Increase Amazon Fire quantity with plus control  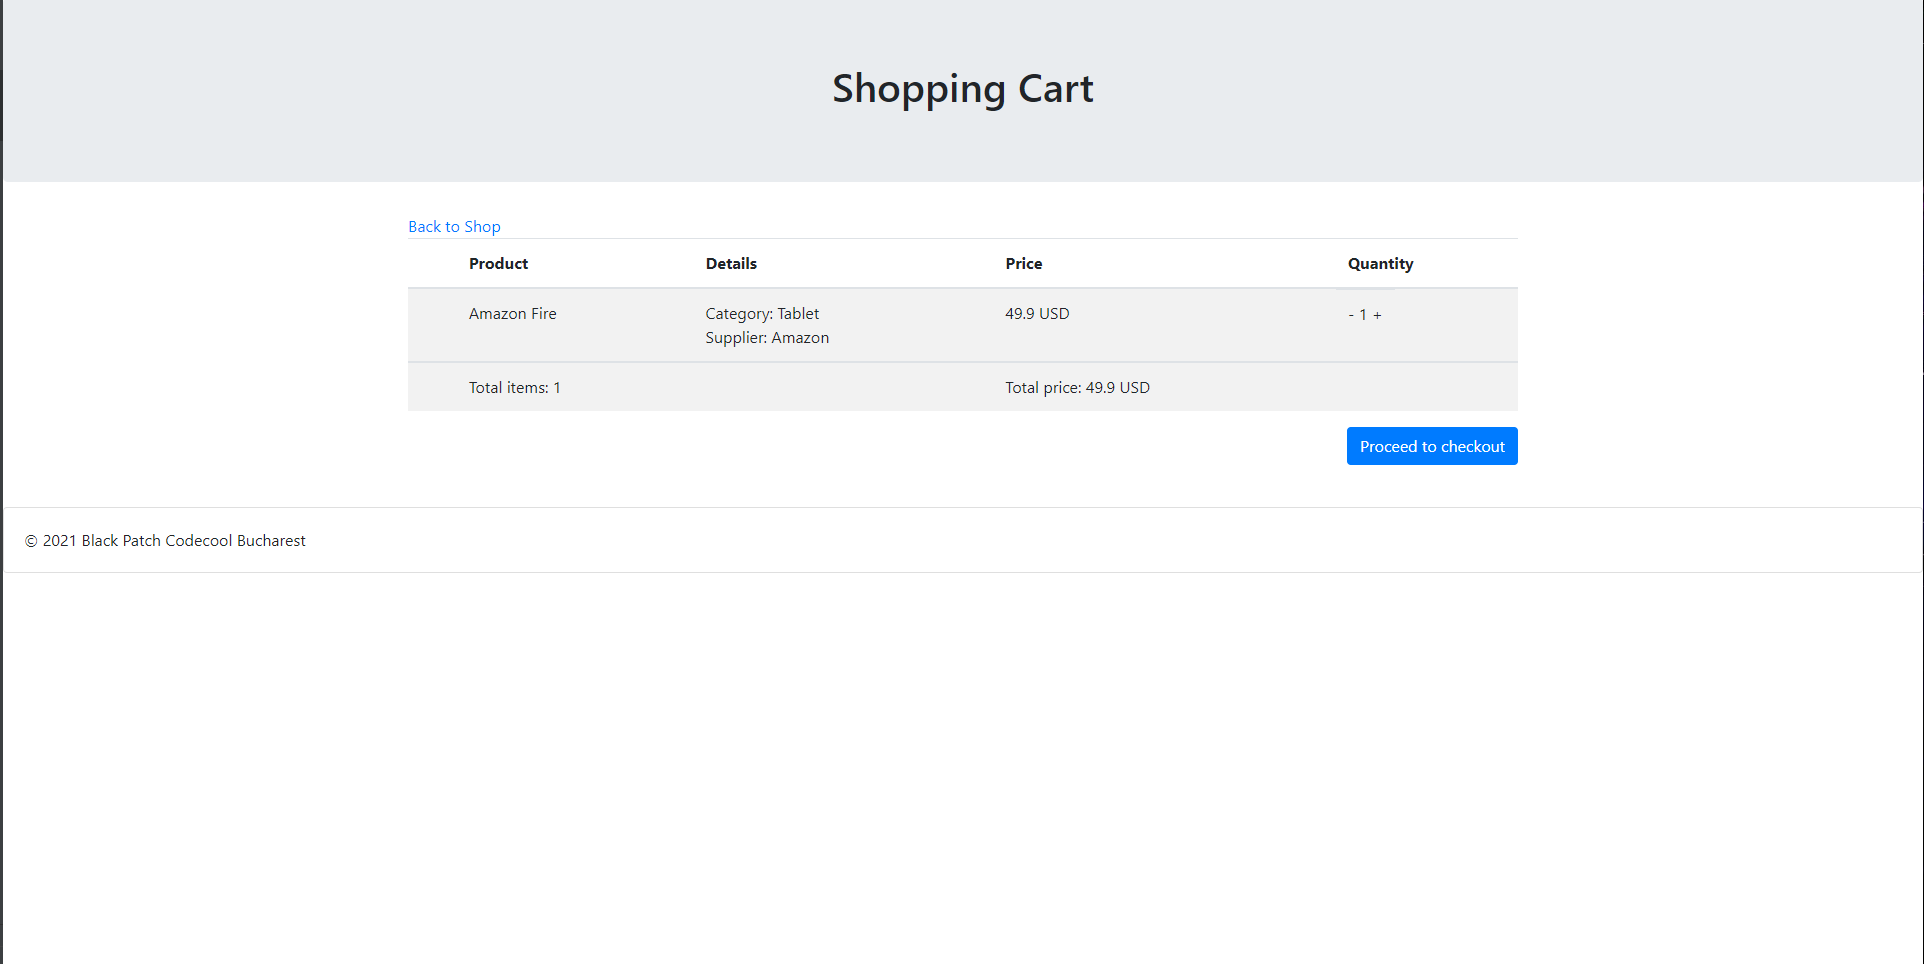click(1377, 314)
